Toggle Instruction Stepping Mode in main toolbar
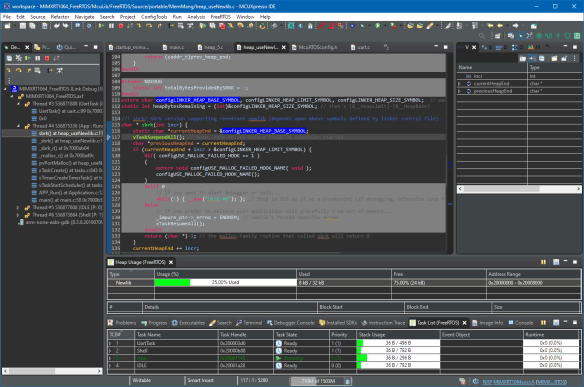The width and height of the screenshot is (584, 387). (171, 26)
